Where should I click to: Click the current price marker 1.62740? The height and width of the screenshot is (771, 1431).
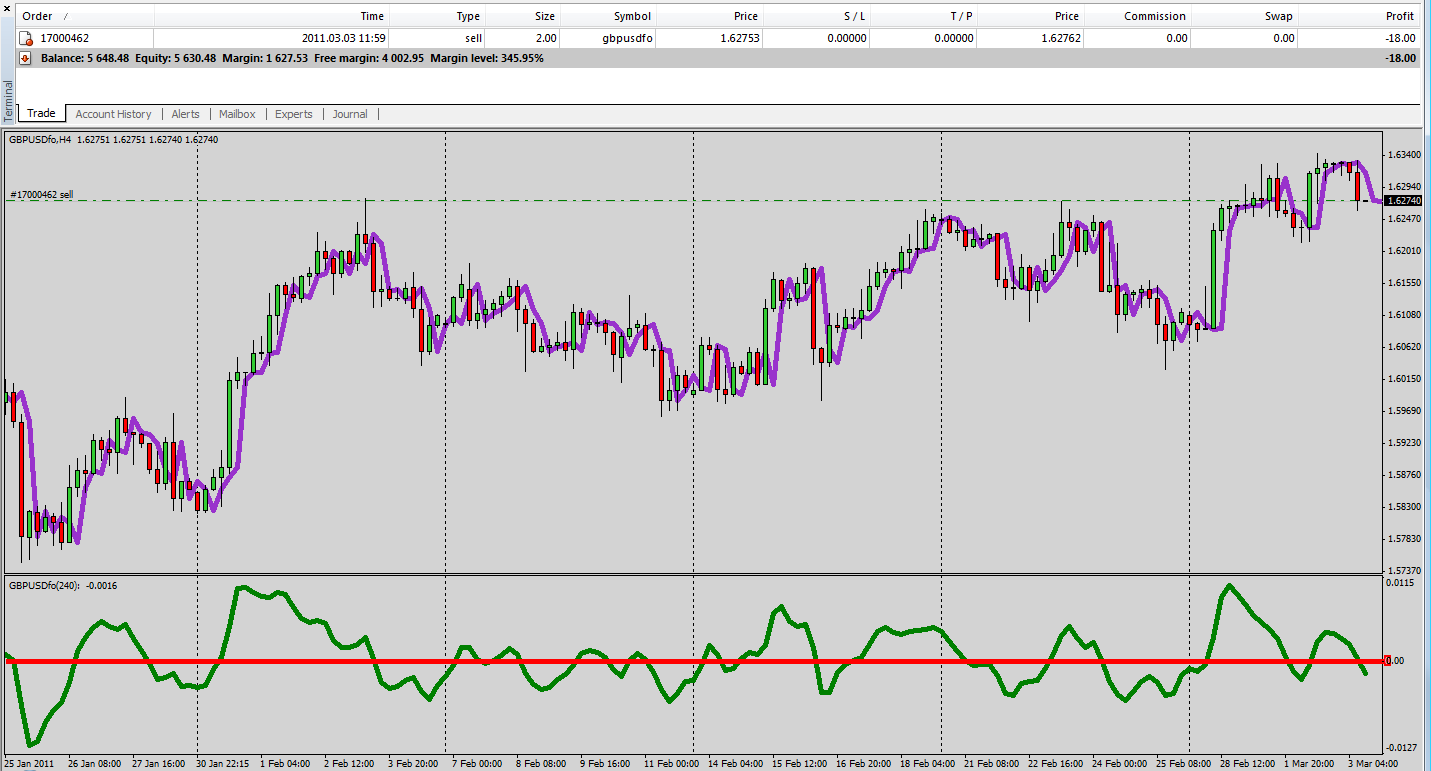tap(1404, 201)
